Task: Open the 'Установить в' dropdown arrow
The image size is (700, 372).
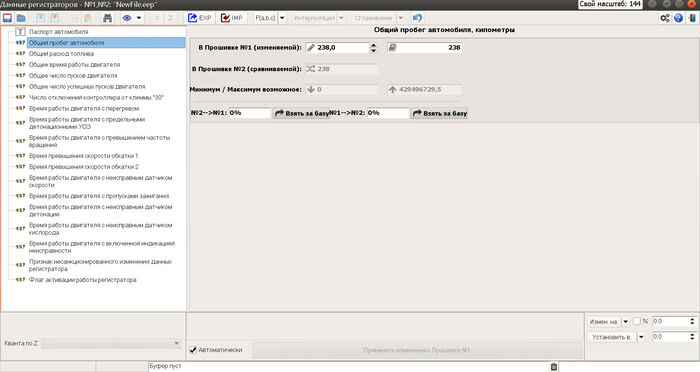Action: (x=641, y=337)
